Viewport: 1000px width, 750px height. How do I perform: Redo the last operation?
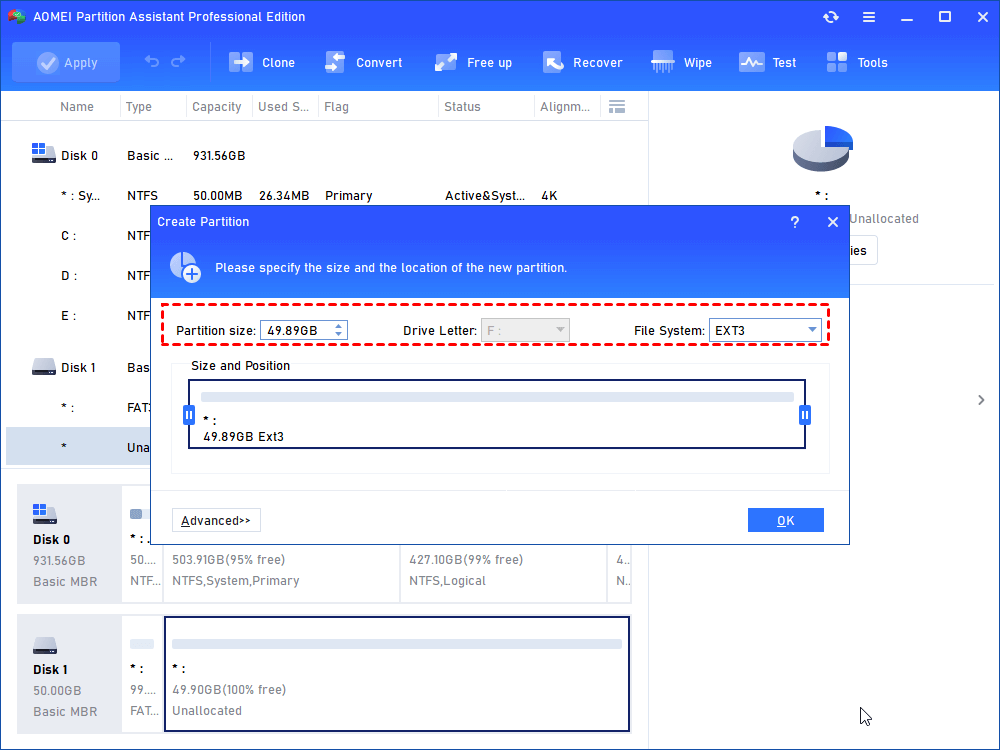(x=178, y=61)
